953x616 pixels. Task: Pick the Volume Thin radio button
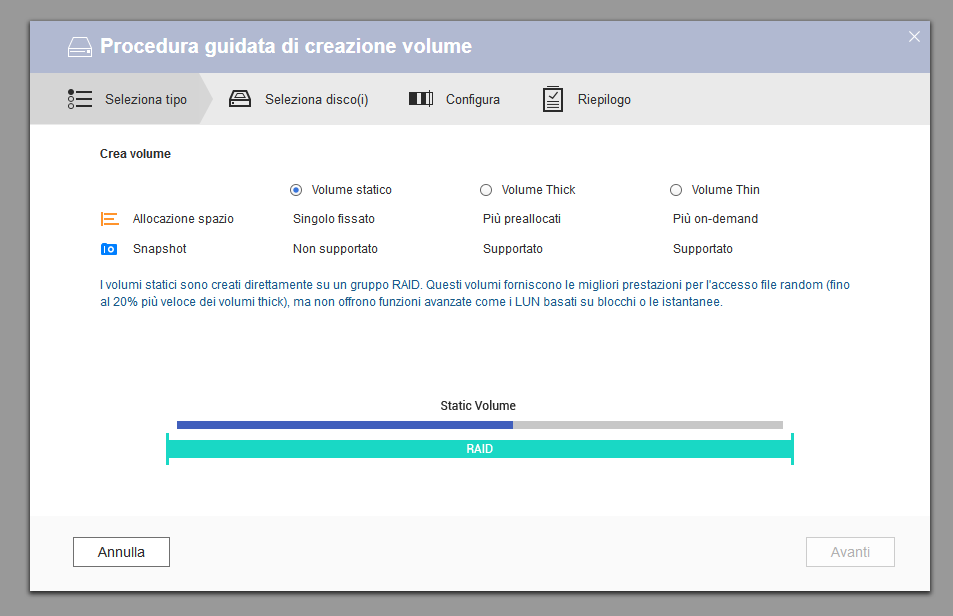pos(676,190)
